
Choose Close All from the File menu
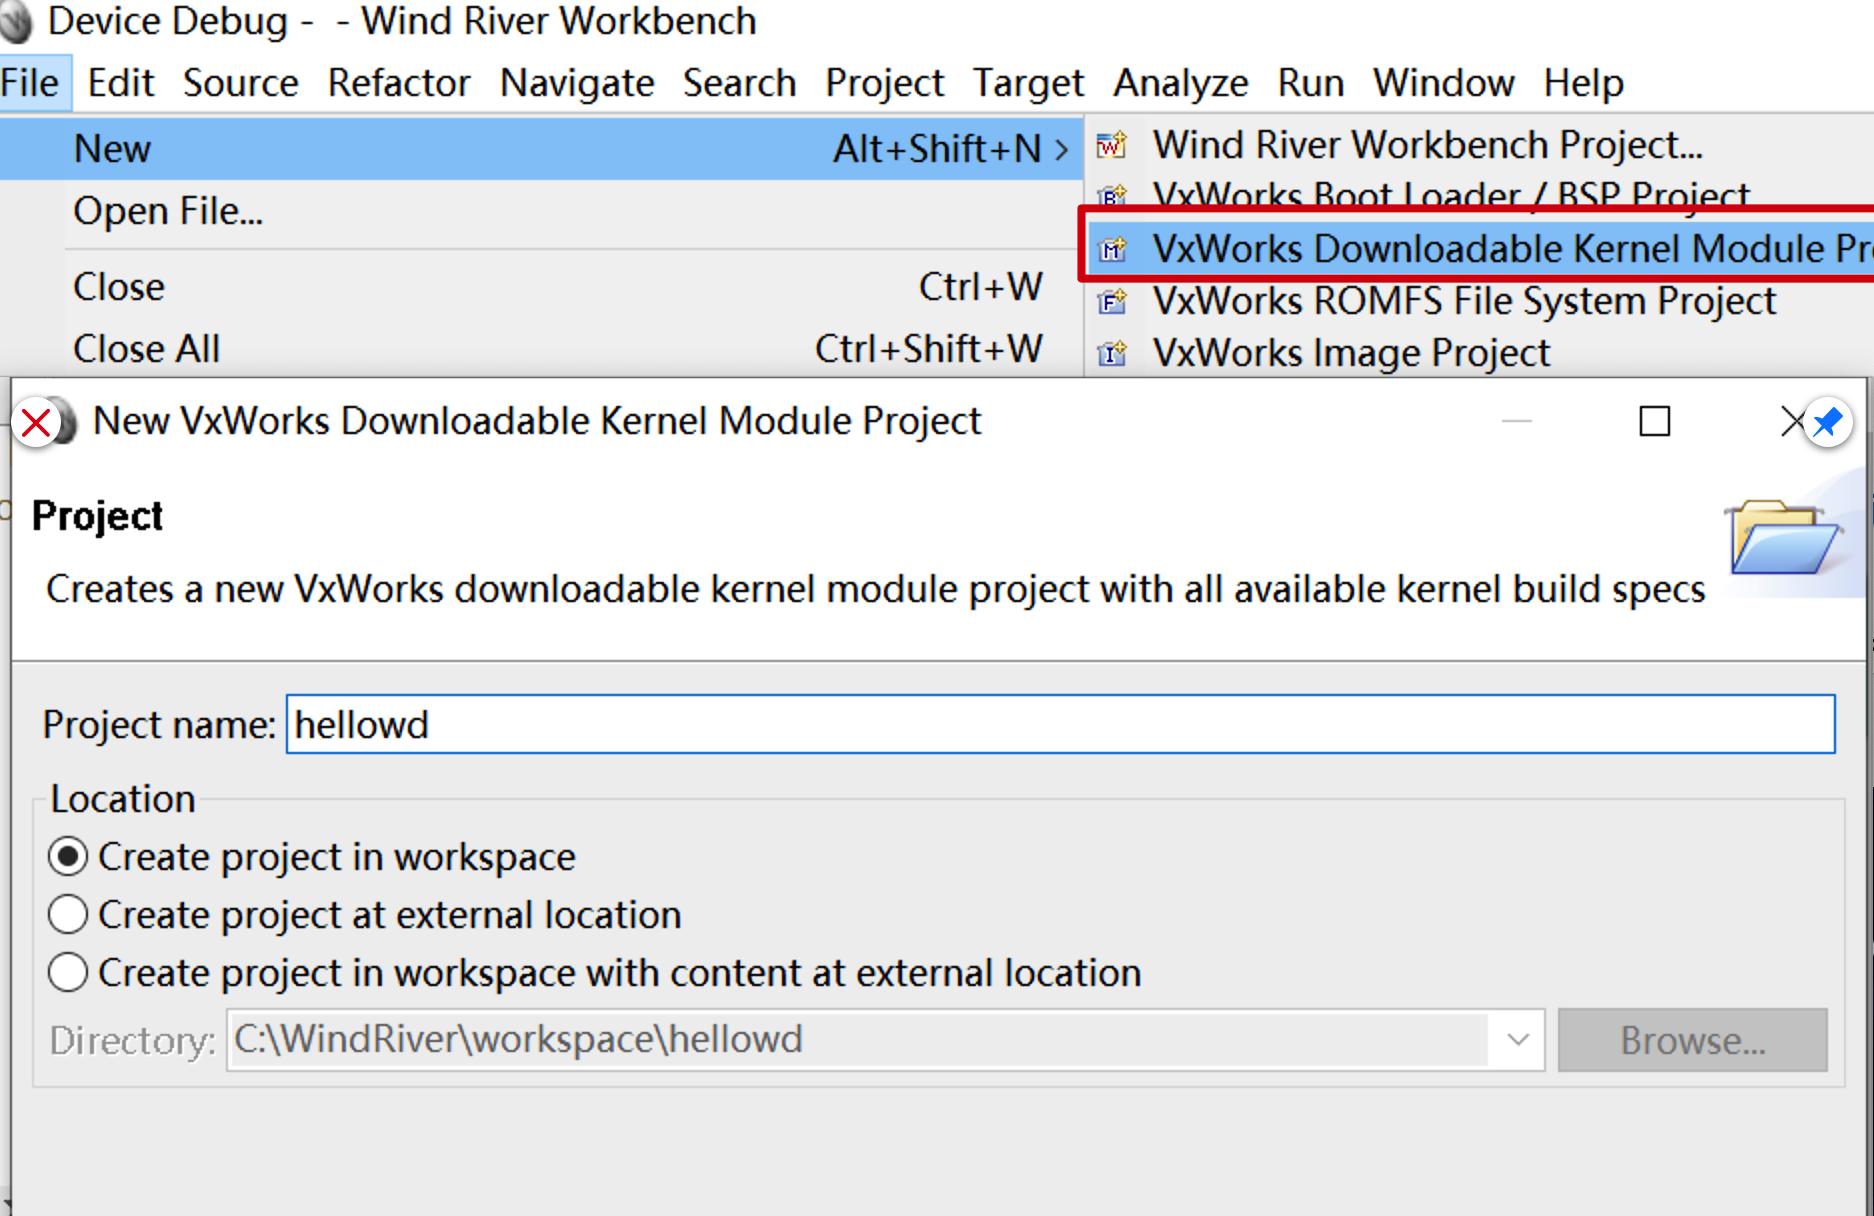click(541, 349)
